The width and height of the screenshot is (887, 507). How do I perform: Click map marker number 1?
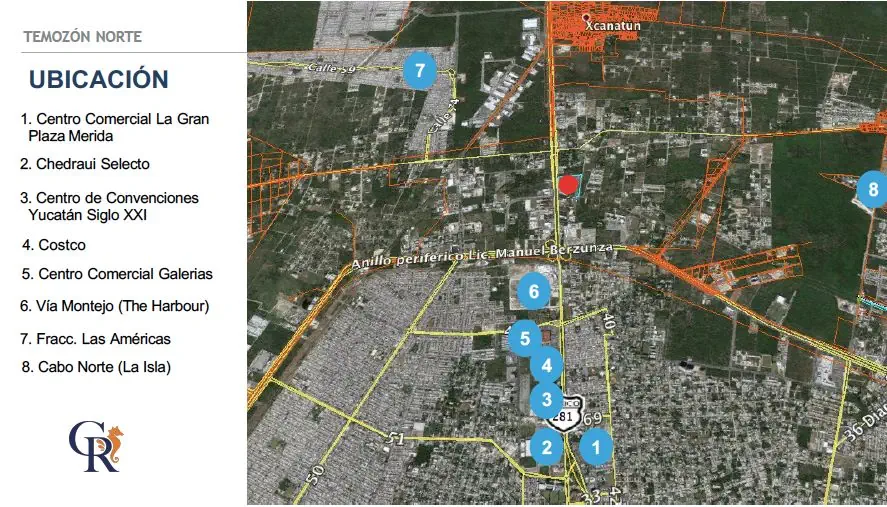click(596, 447)
